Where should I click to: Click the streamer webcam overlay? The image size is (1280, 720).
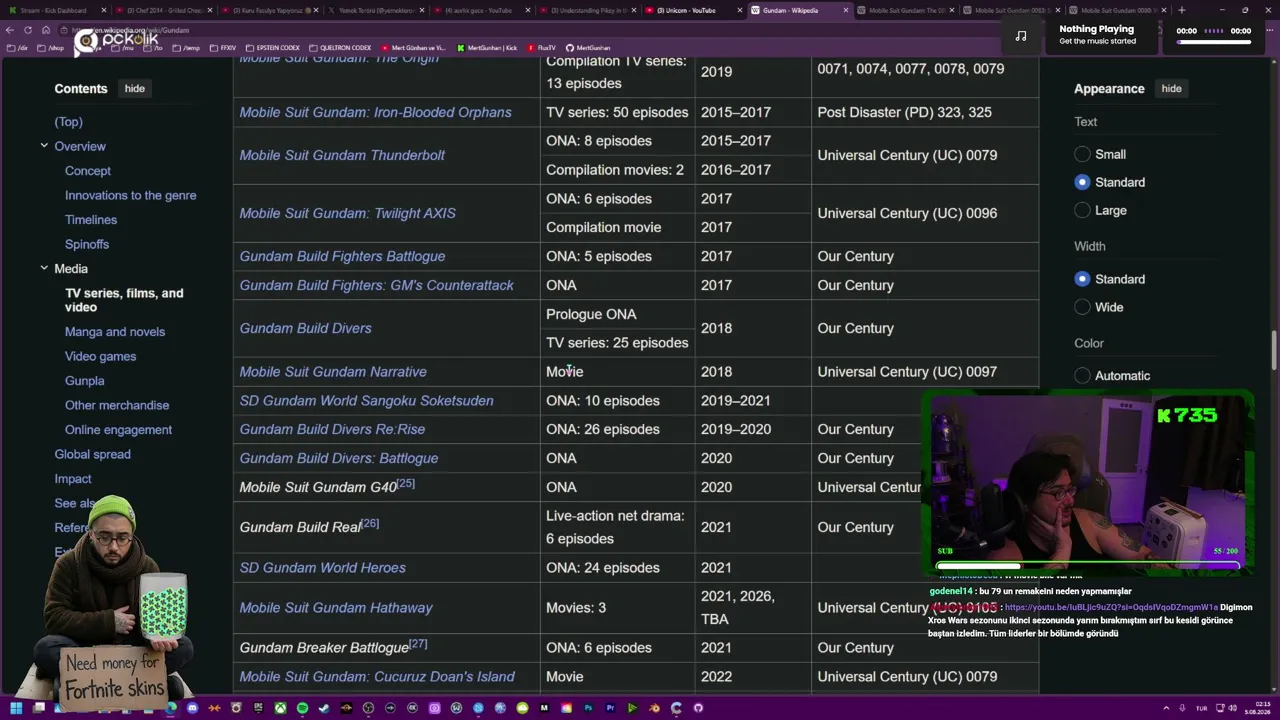click(x=1087, y=483)
